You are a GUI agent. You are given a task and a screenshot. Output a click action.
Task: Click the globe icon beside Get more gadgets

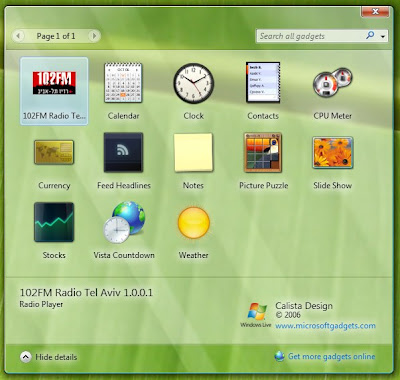279,356
